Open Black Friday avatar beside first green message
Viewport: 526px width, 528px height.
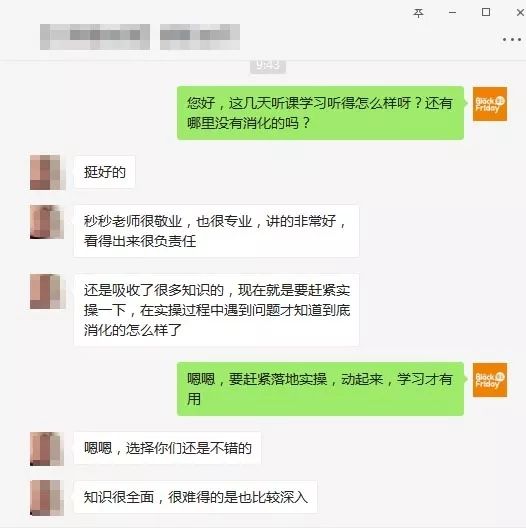tap(490, 104)
